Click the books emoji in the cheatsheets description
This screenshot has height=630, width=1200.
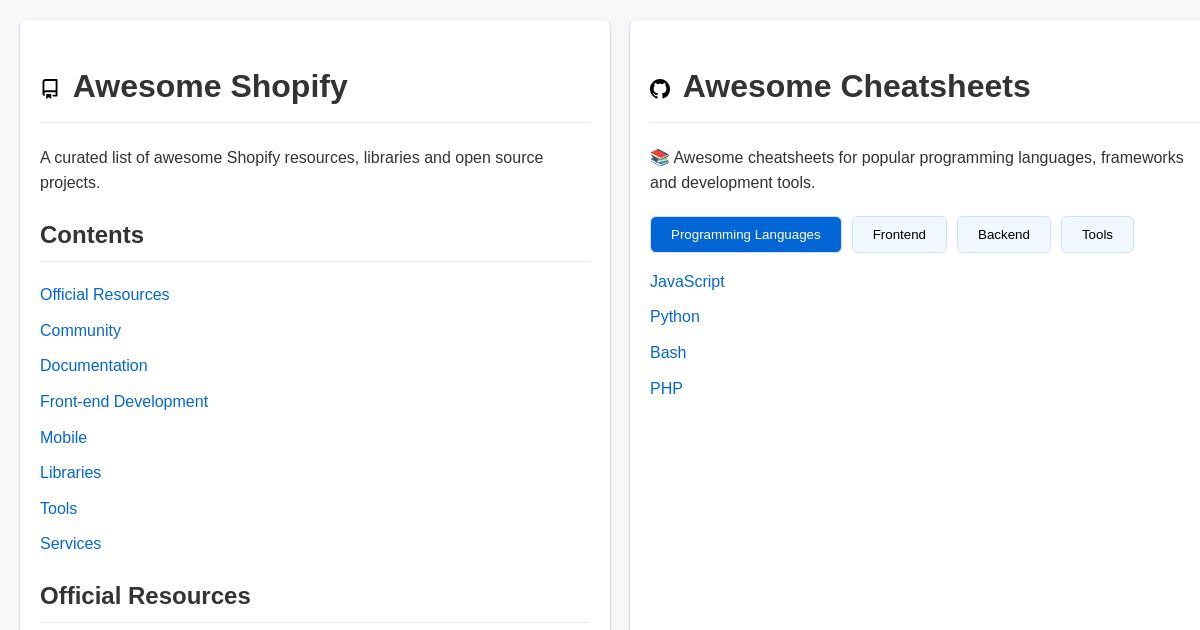point(660,157)
